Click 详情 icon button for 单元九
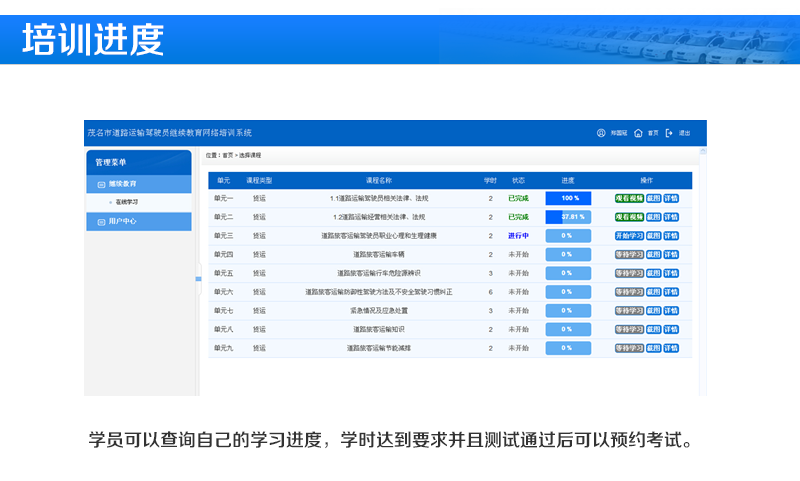The image size is (800, 481). 671,348
